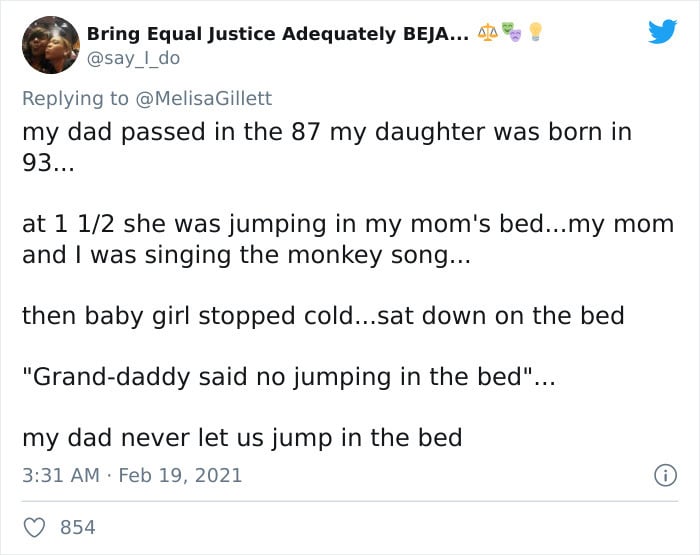Viewport: 700px width, 555px height.
Task: Open Bring Equal Justice Adequately profile name
Action: pos(270,34)
